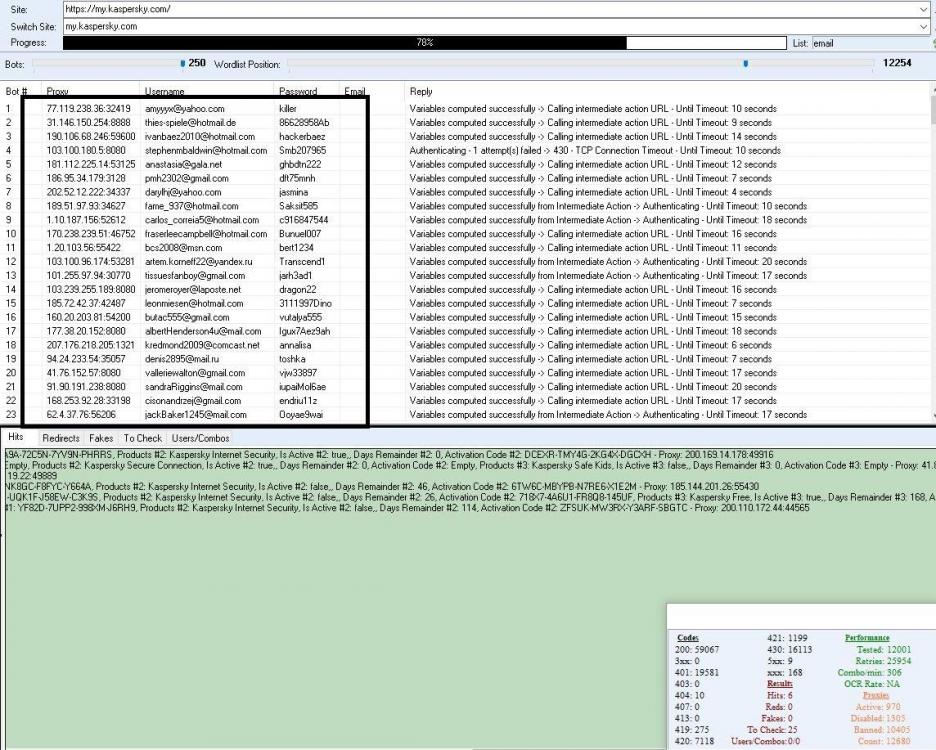Click the Email column header

(x=355, y=91)
